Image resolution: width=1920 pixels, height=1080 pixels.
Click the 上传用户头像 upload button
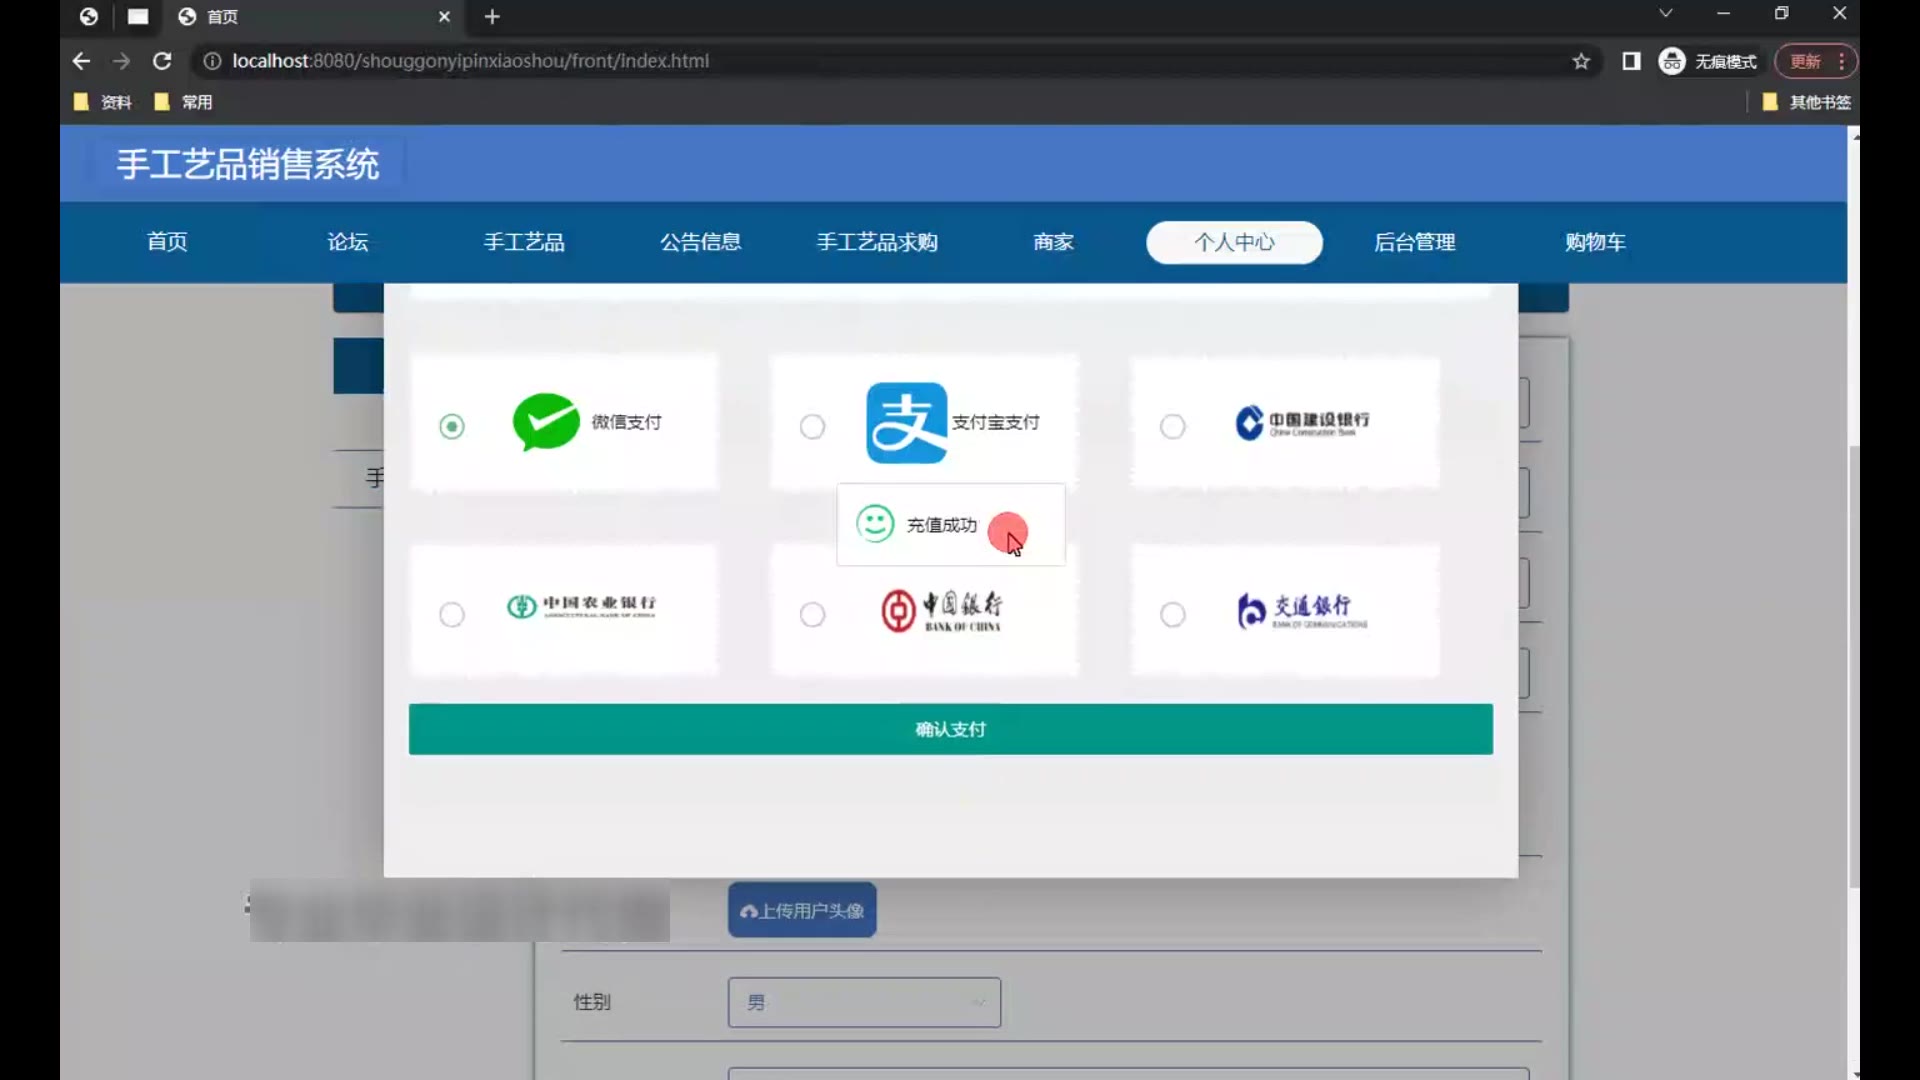(802, 910)
